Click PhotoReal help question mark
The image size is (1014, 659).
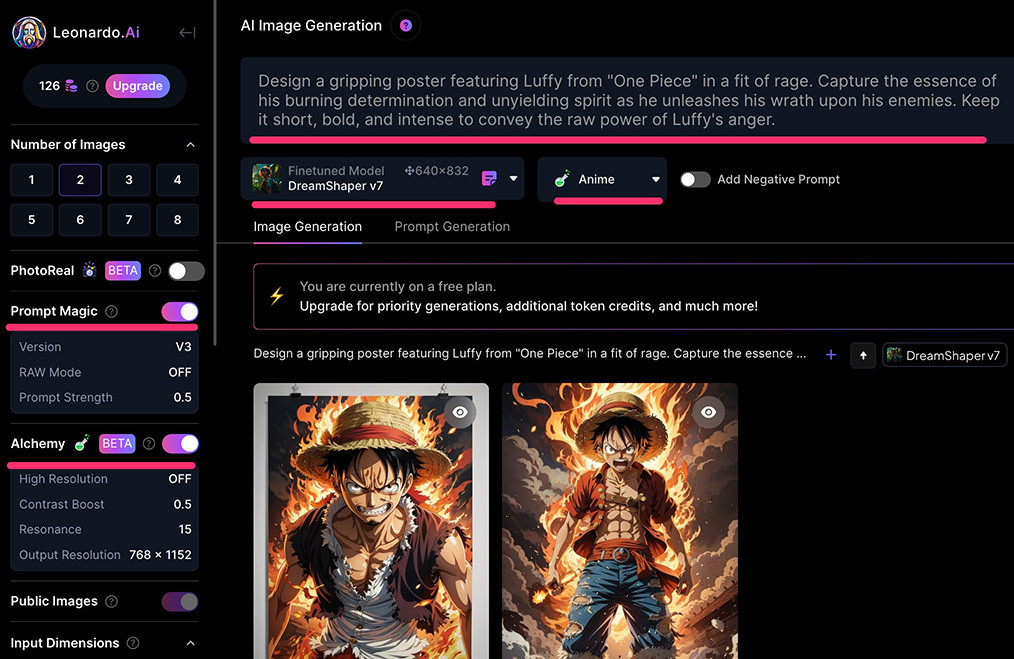[155, 271]
